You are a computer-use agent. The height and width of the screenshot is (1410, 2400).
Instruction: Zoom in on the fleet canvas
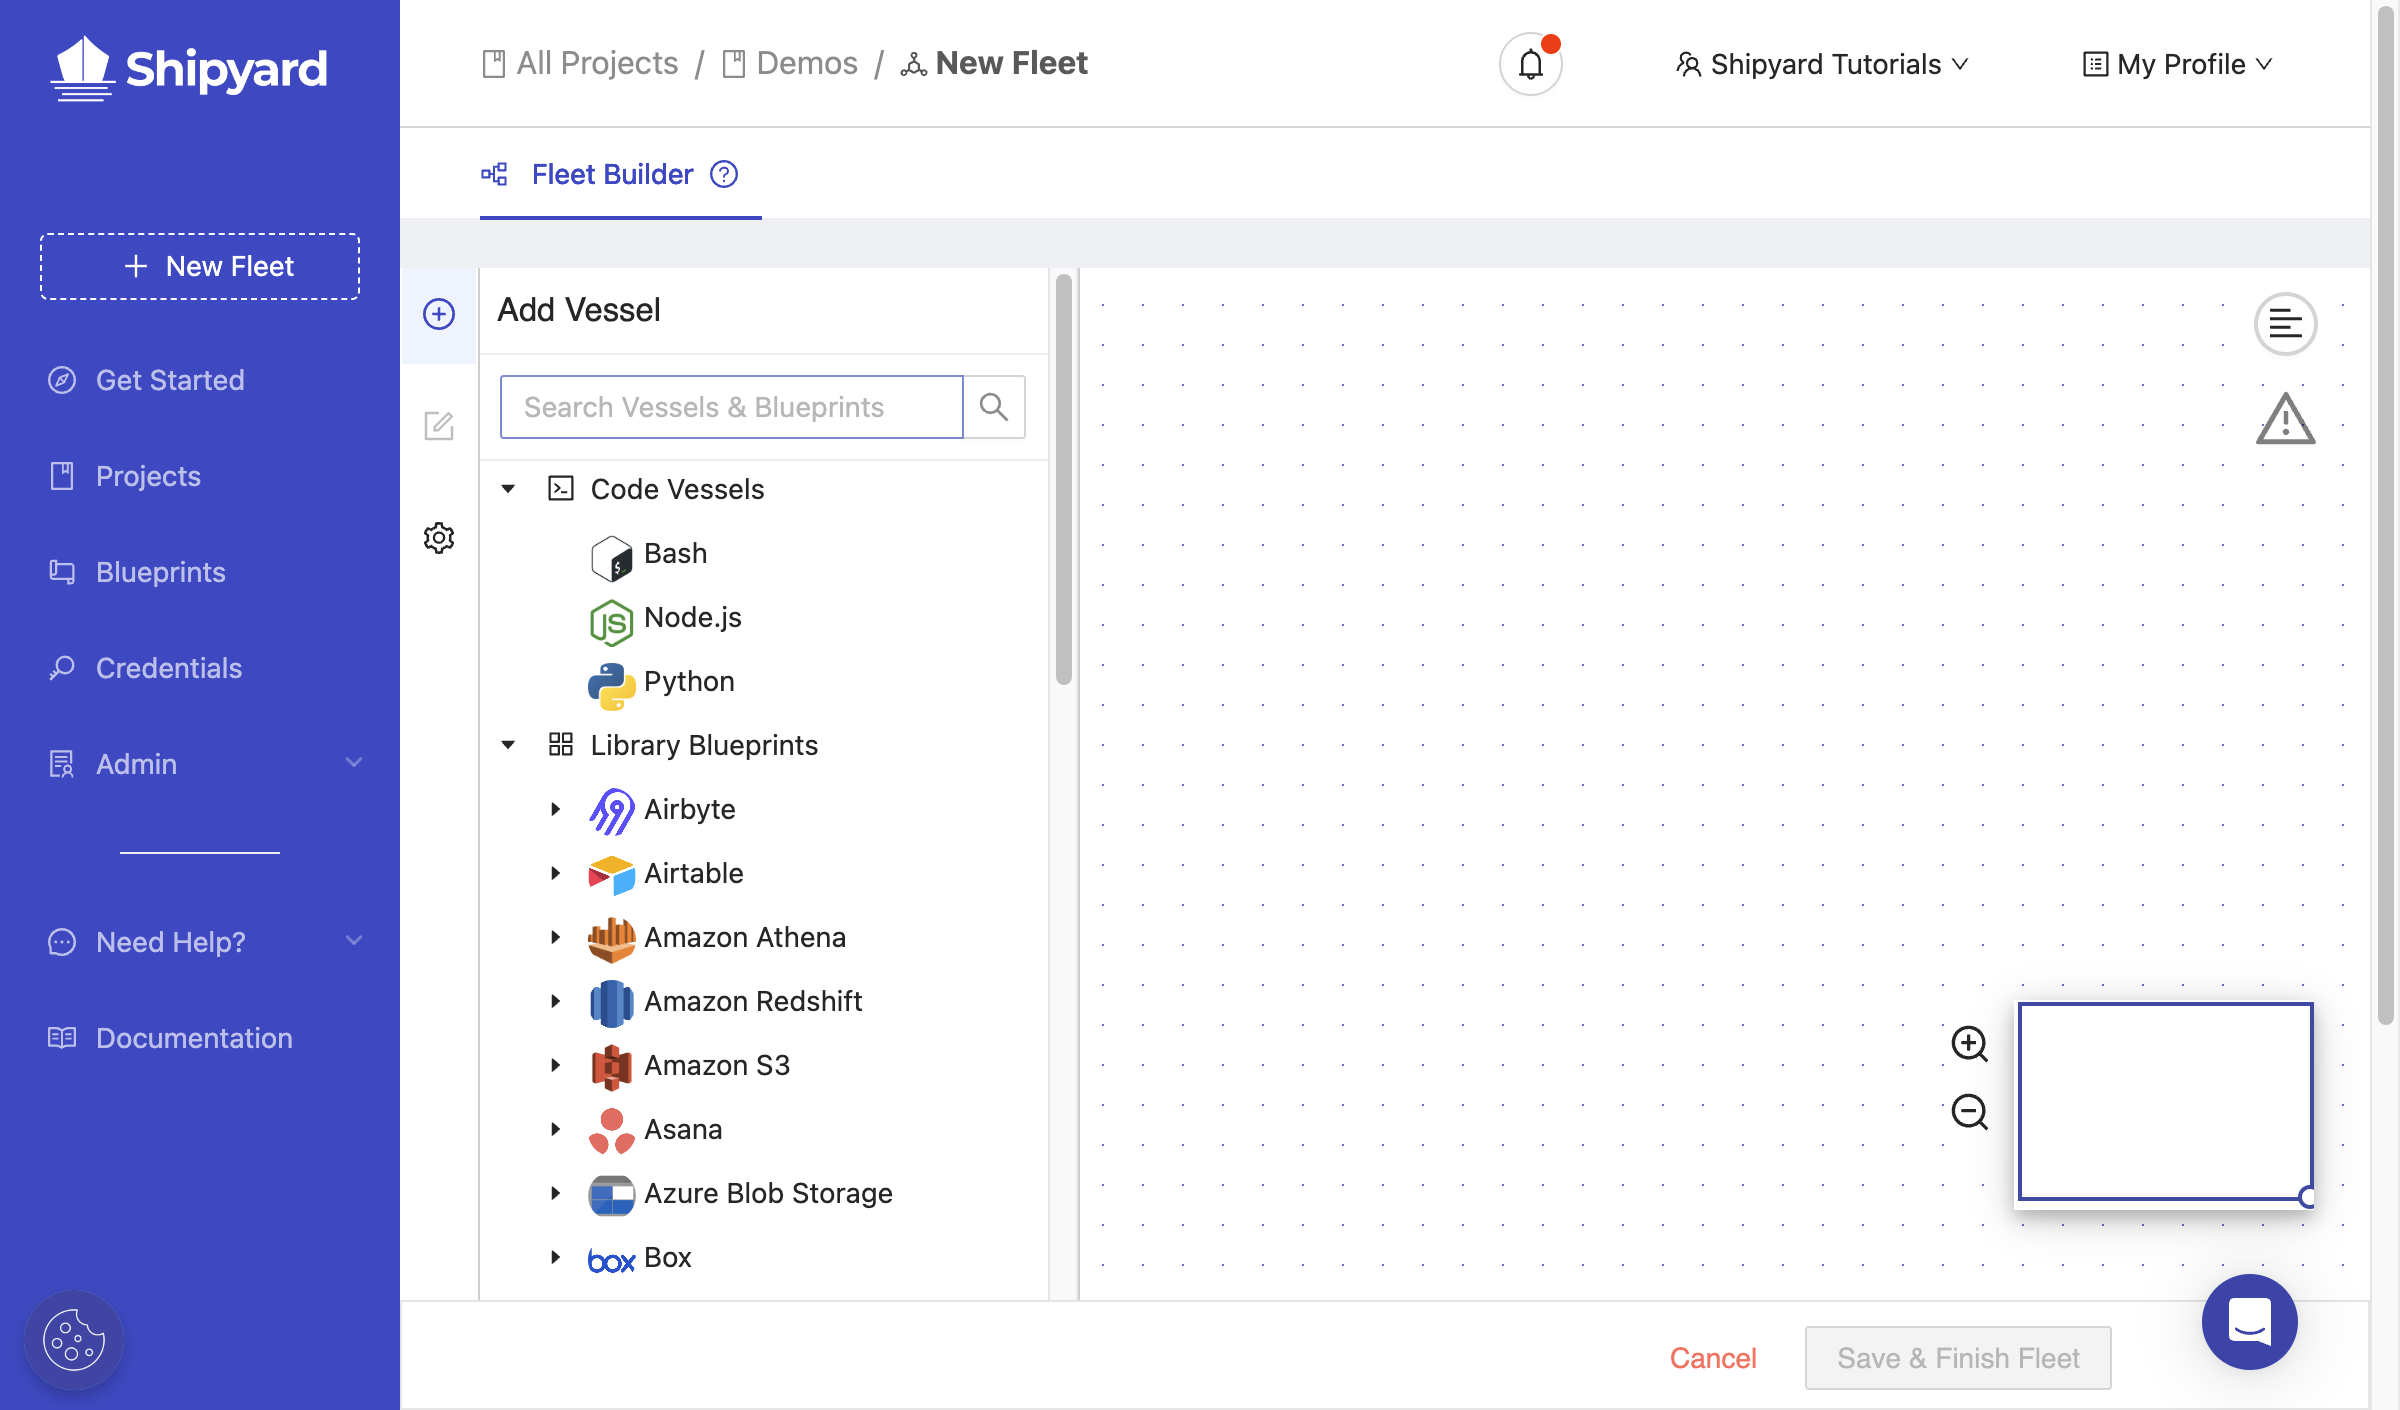1970,1043
